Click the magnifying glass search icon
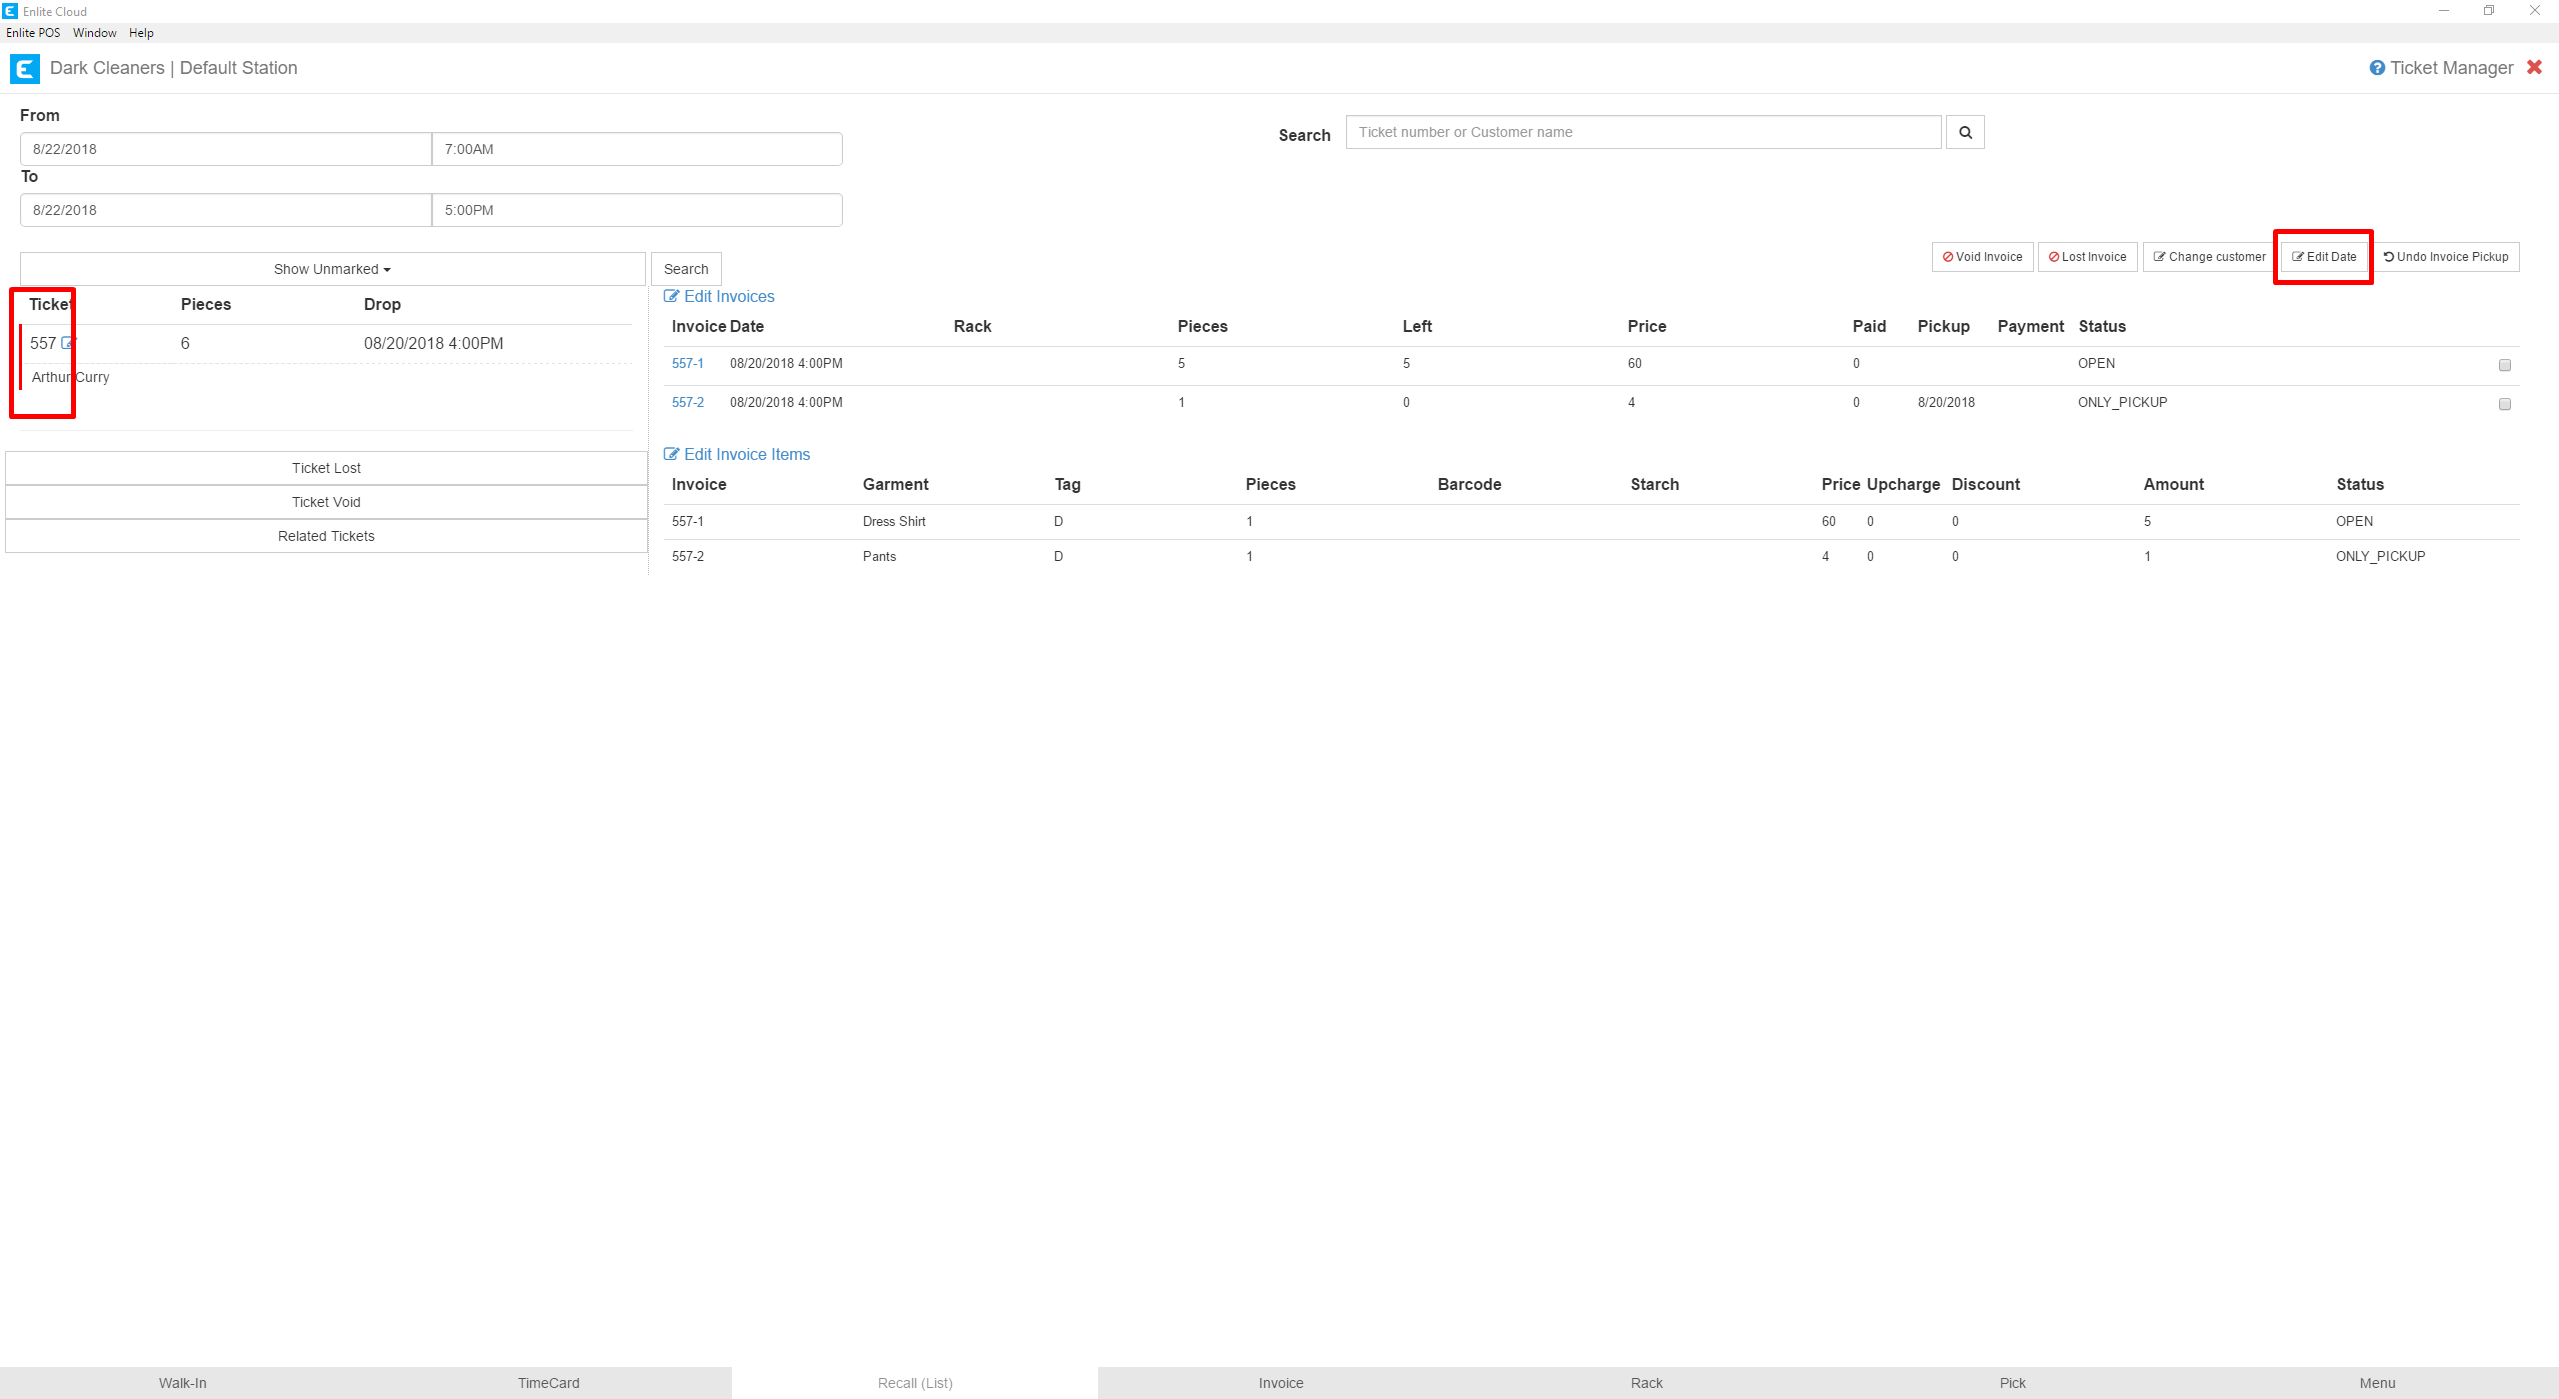Screen dimensions: 2559x1399 tap(1964, 132)
